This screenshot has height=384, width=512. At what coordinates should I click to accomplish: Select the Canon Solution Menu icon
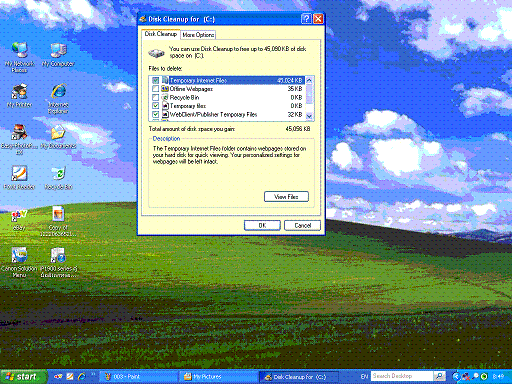[19, 262]
